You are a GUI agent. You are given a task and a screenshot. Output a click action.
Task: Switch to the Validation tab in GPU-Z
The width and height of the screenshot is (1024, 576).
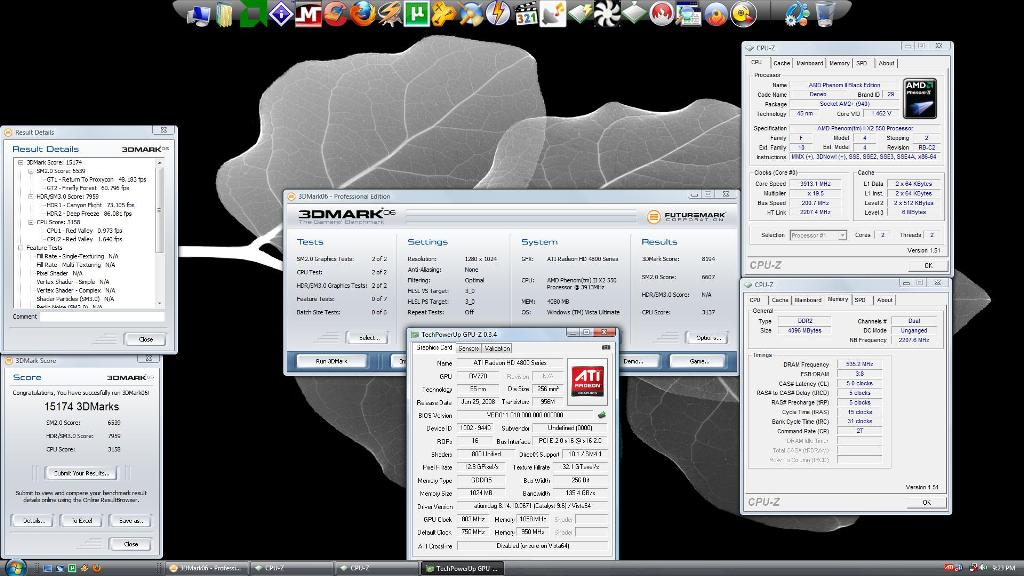[498, 349]
